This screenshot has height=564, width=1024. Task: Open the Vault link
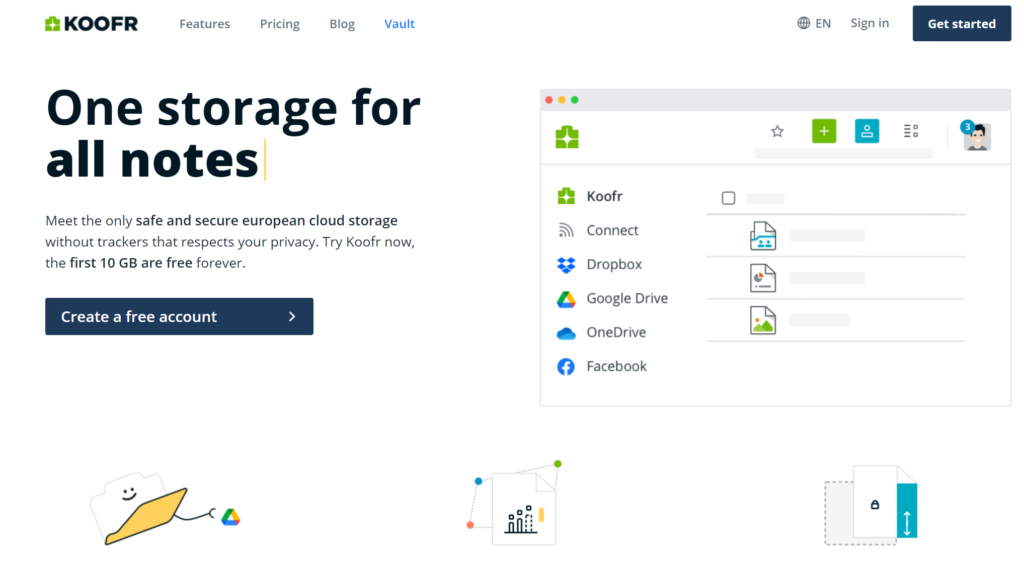click(399, 24)
